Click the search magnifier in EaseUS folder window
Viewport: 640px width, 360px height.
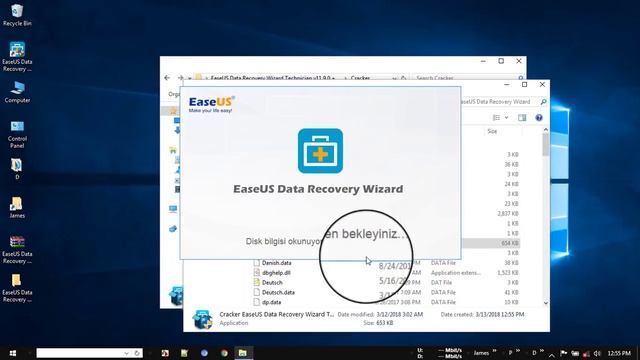[x=543, y=102]
